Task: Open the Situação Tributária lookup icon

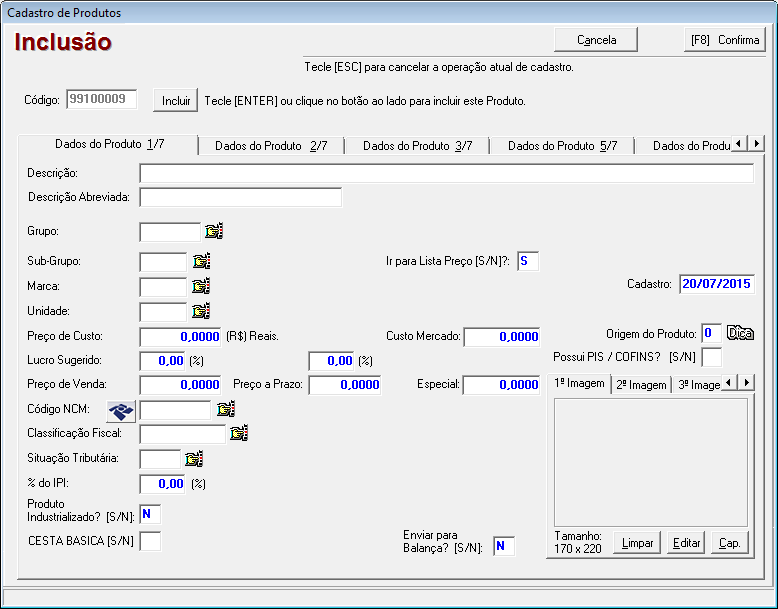Action: pos(194,459)
